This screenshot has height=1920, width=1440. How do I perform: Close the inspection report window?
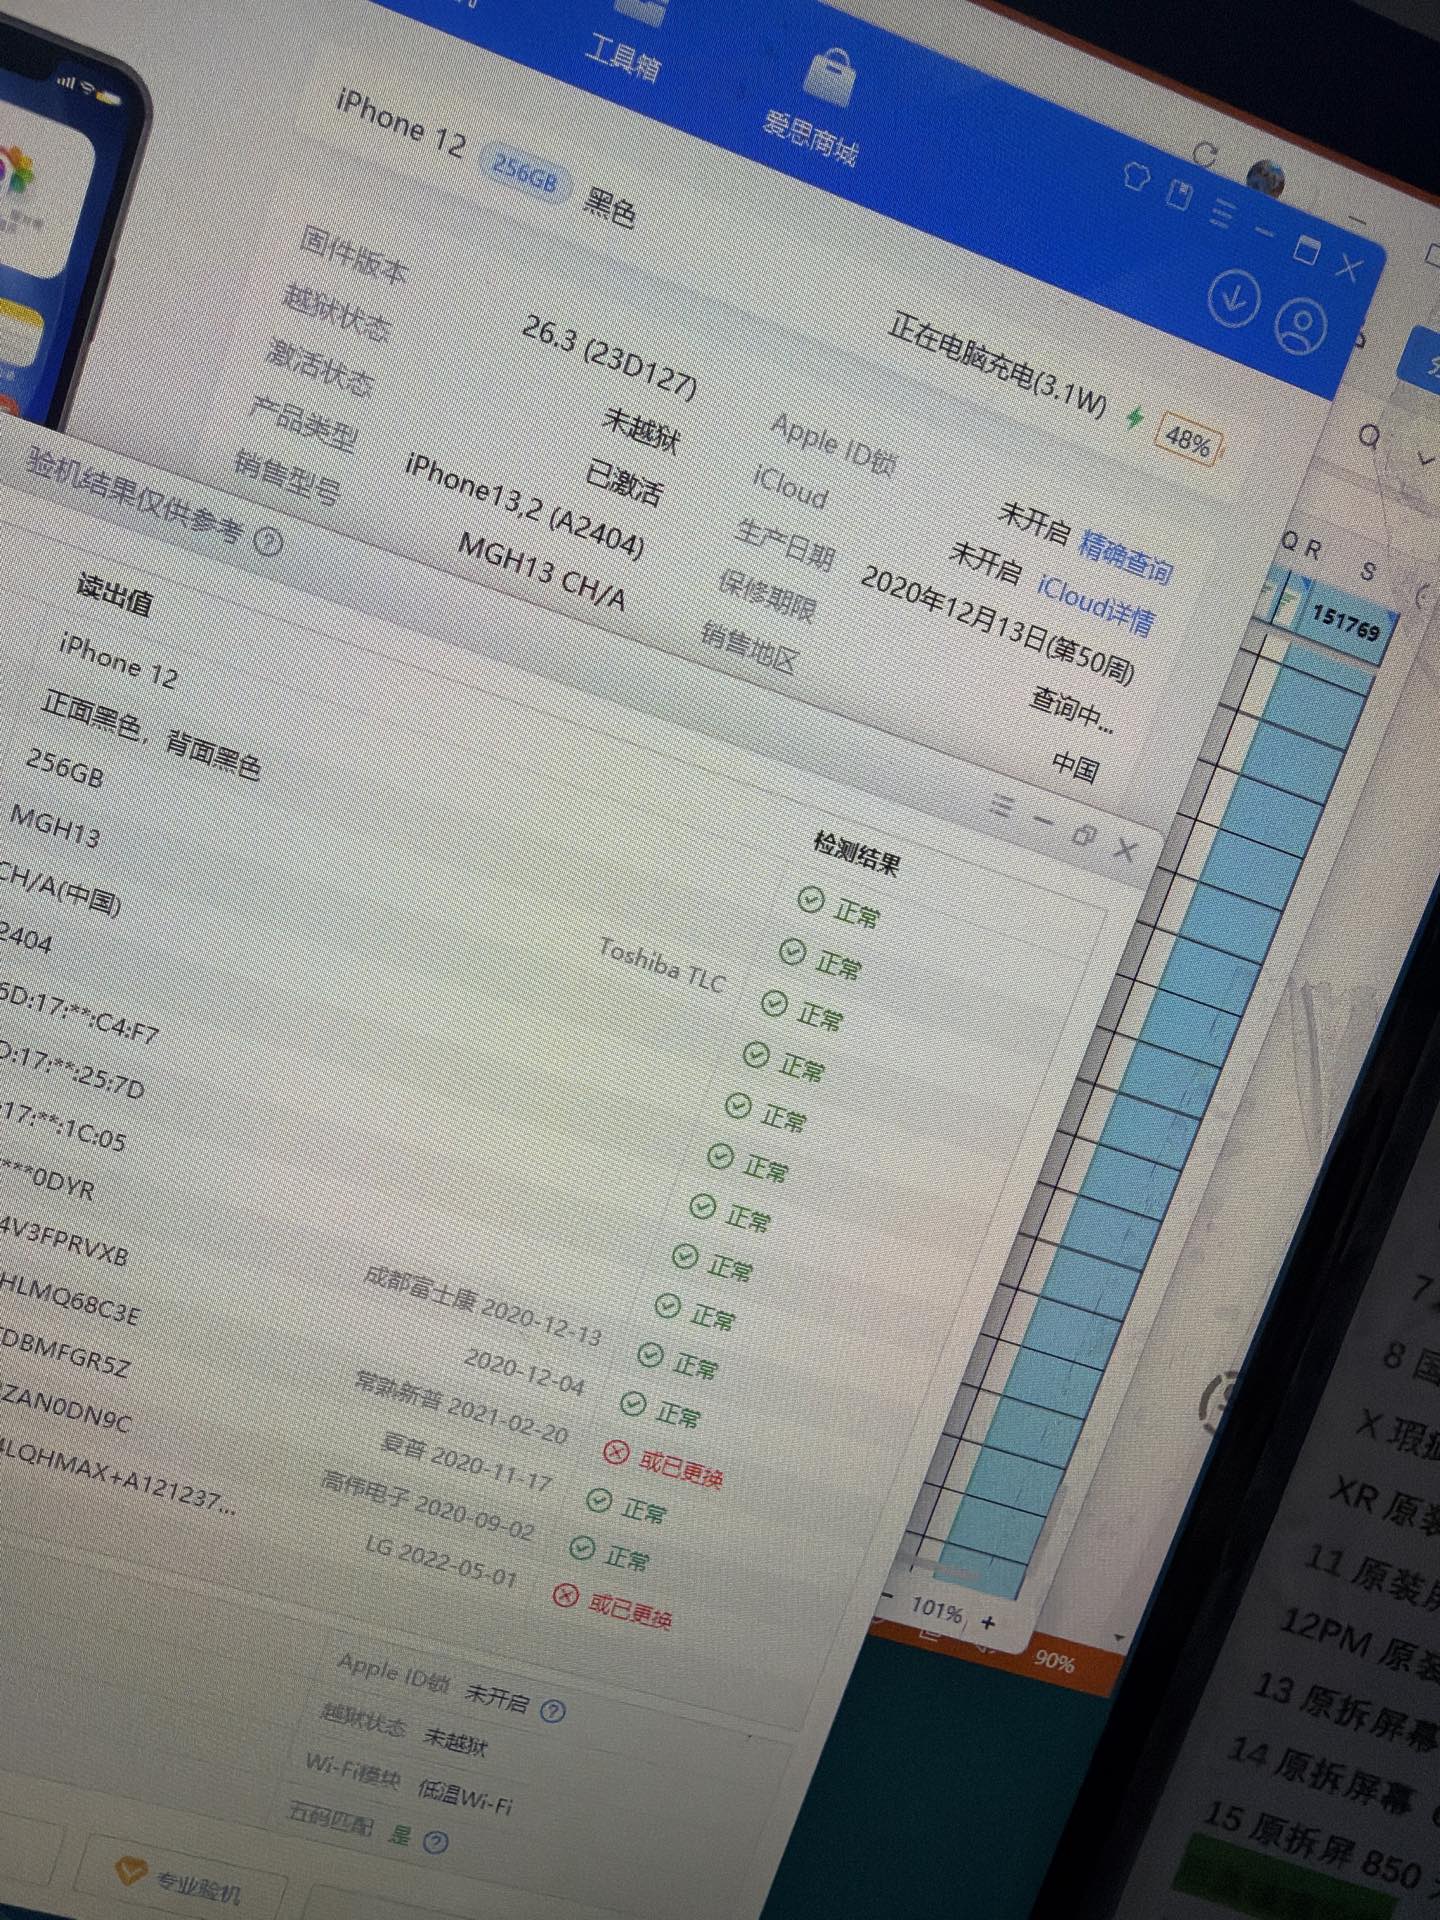1126,850
